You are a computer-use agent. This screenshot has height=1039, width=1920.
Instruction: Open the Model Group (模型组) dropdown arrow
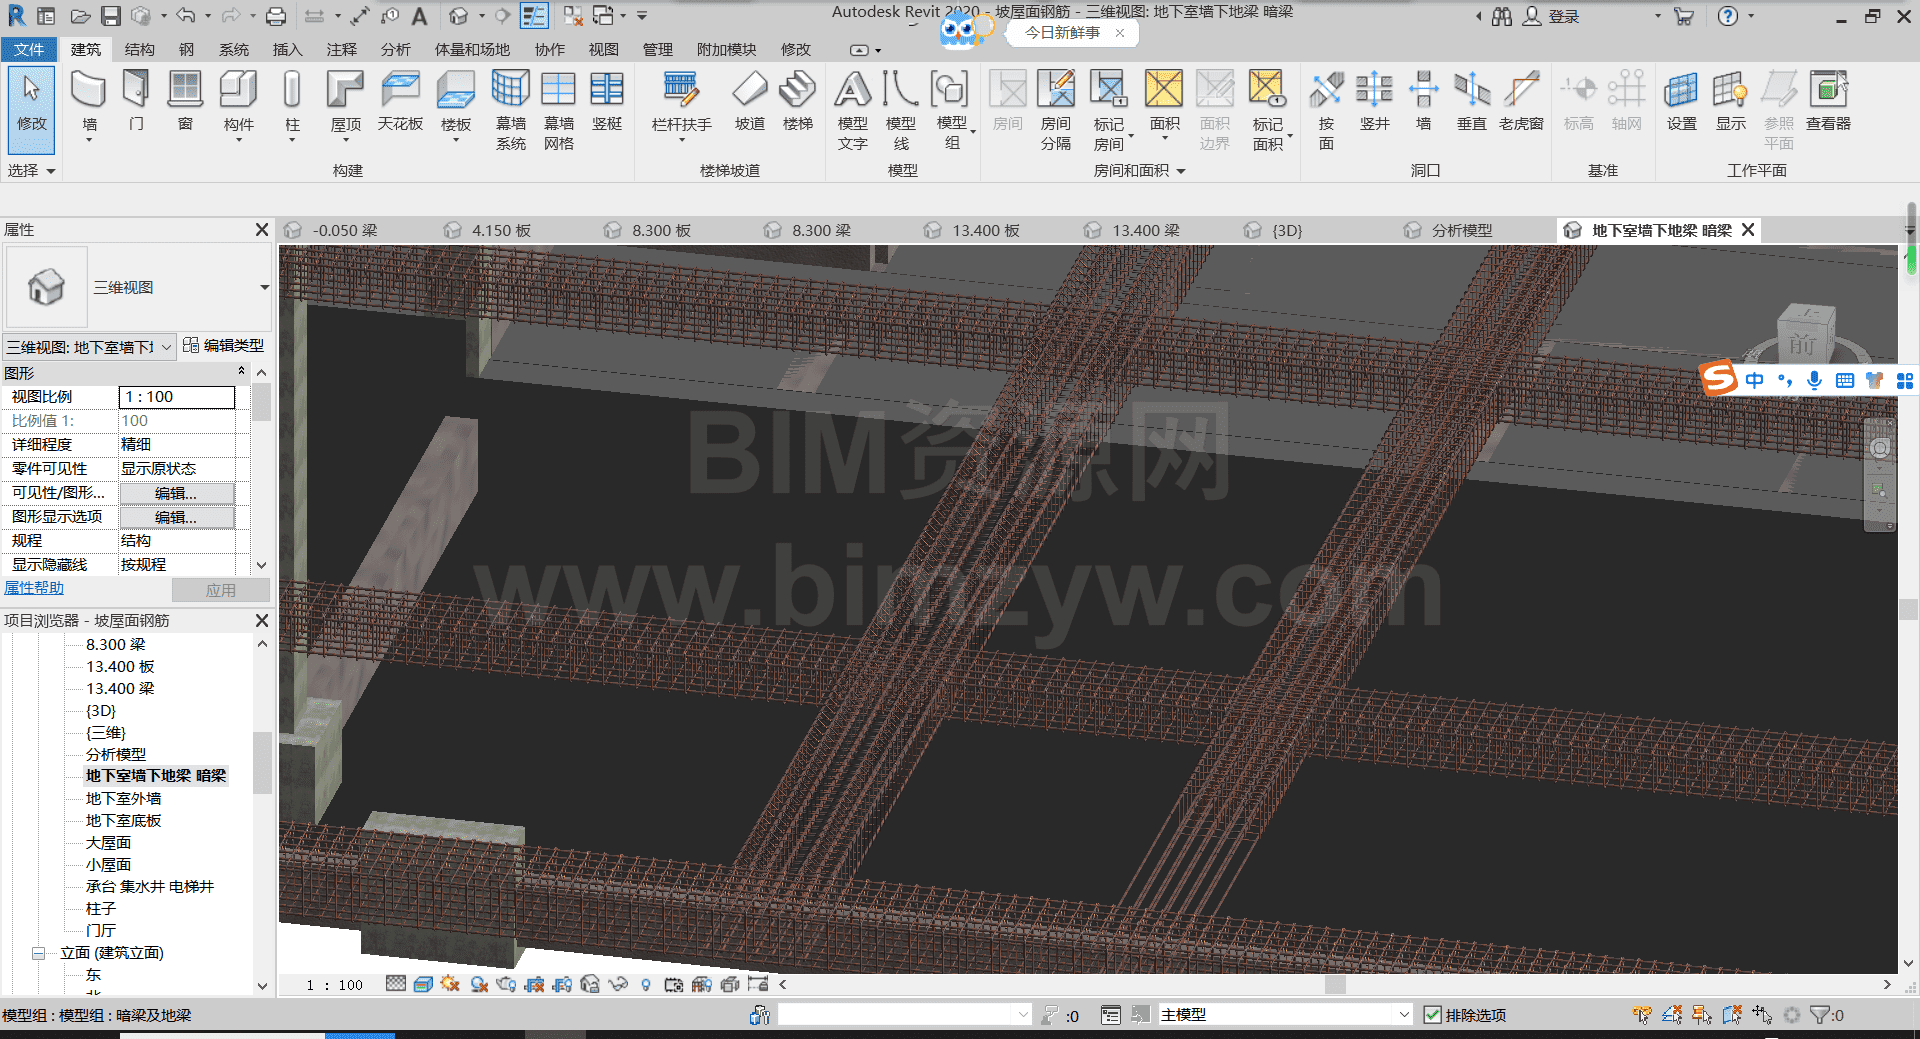click(x=972, y=132)
